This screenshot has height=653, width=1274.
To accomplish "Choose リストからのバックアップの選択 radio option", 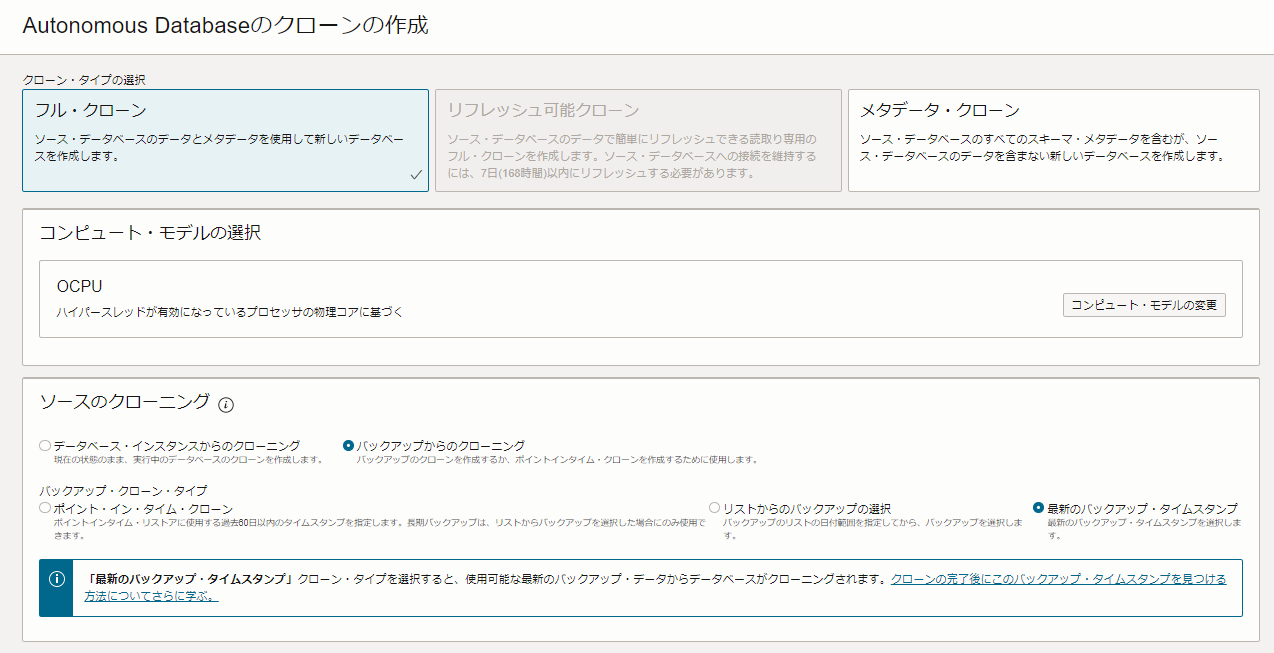I will [x=714, y=508].
